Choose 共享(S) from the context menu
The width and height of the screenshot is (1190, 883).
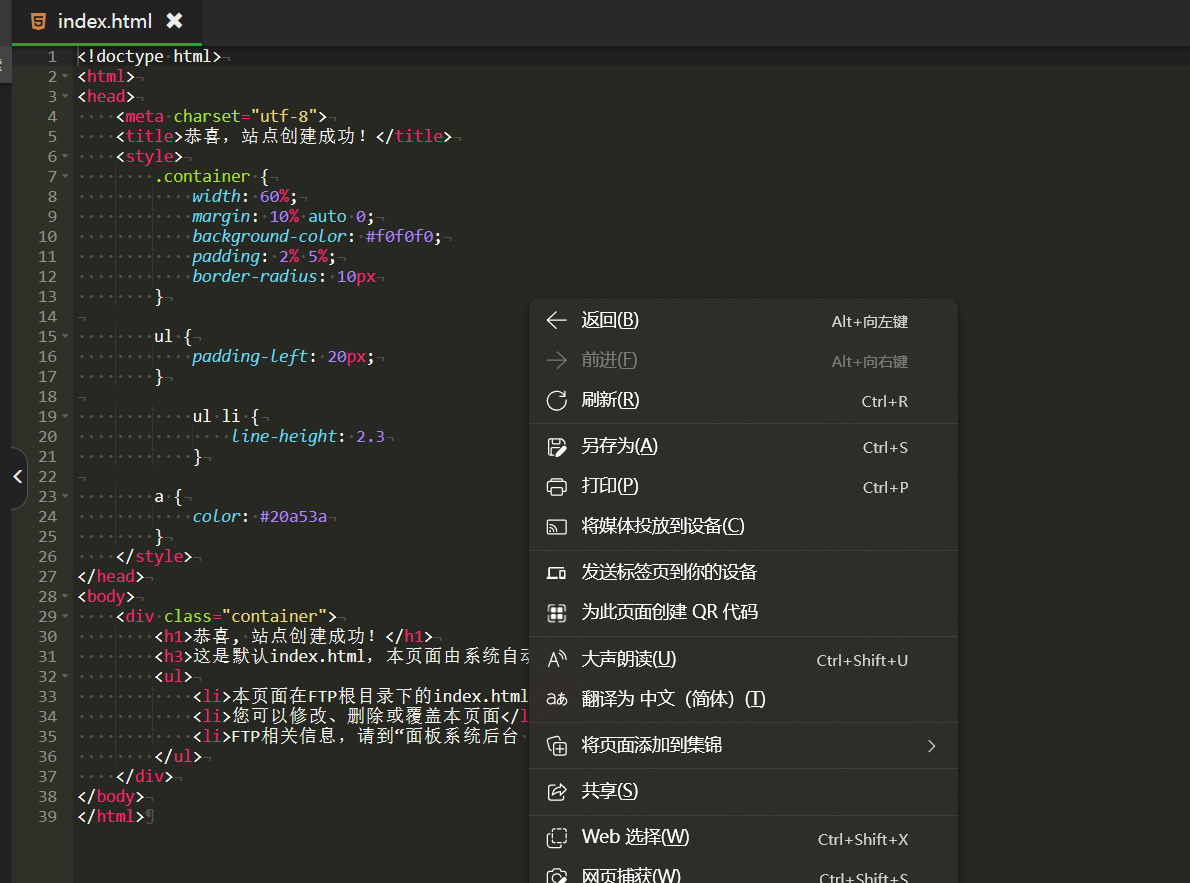pyautogui.click(x=743, y=792)
